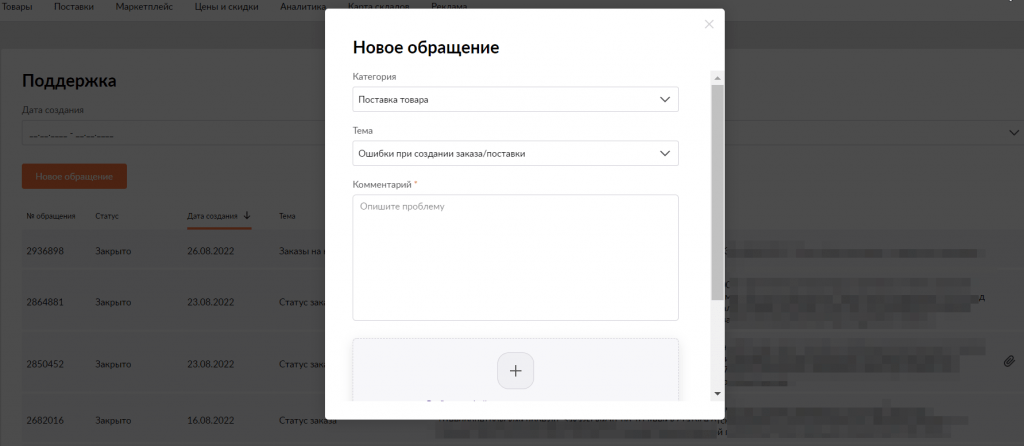
Task: Go to Поставки in top navigation
Action: tap(75, 7)
